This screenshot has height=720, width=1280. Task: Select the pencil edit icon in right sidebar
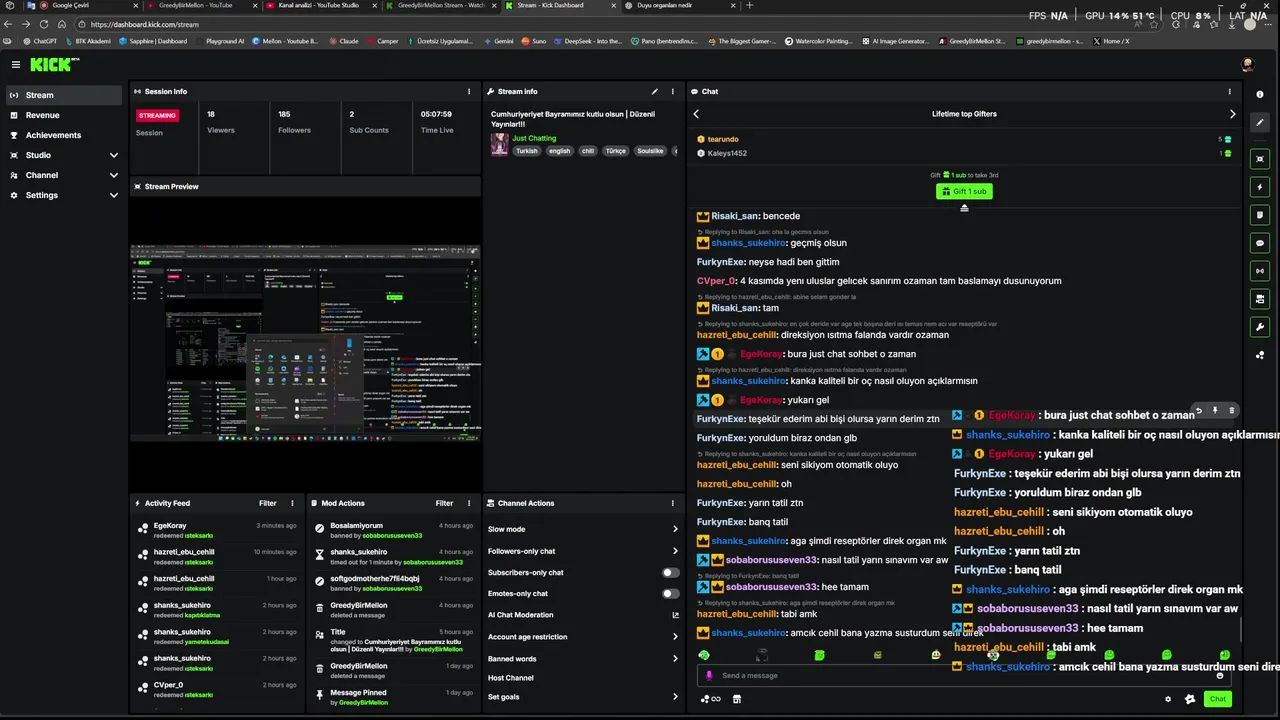tap(1260, 122)
